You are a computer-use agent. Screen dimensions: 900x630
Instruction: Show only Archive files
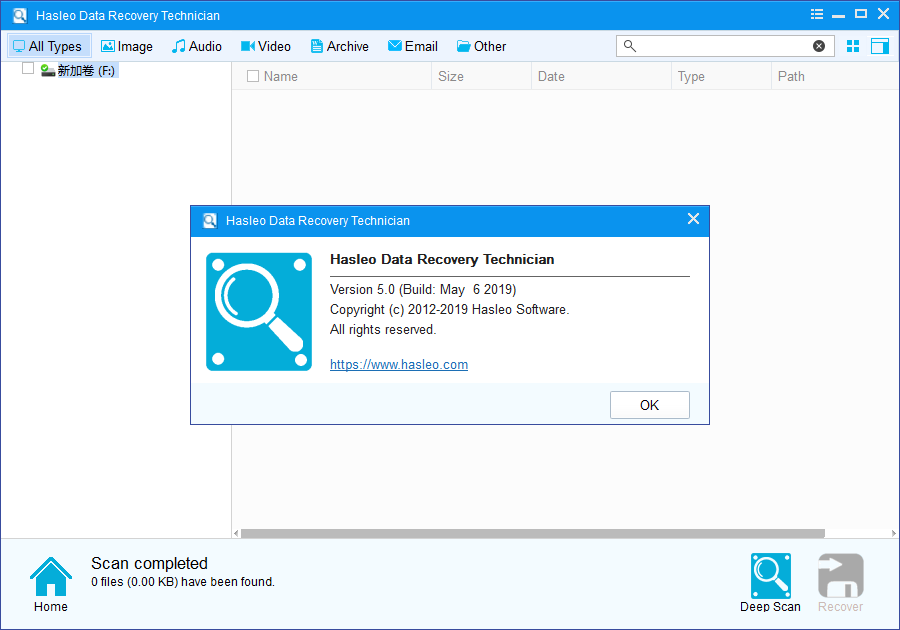point(340,46)
